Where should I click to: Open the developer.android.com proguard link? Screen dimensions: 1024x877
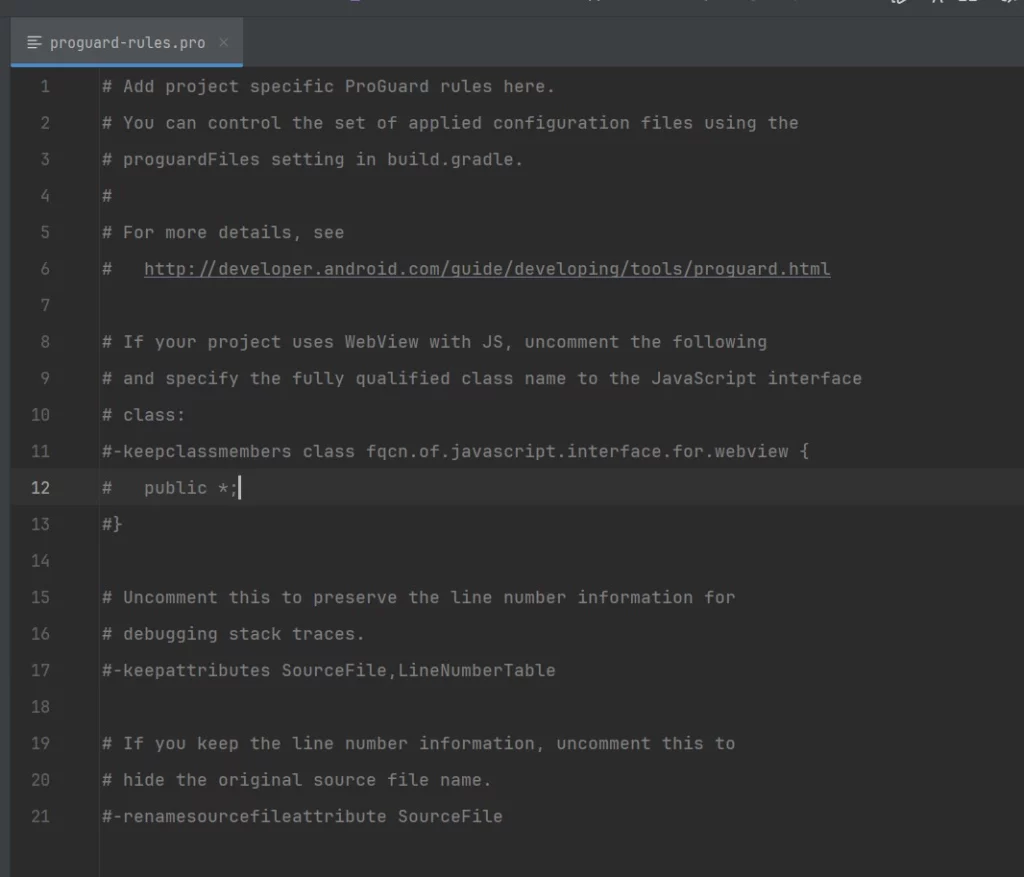(x=486, y=269)
